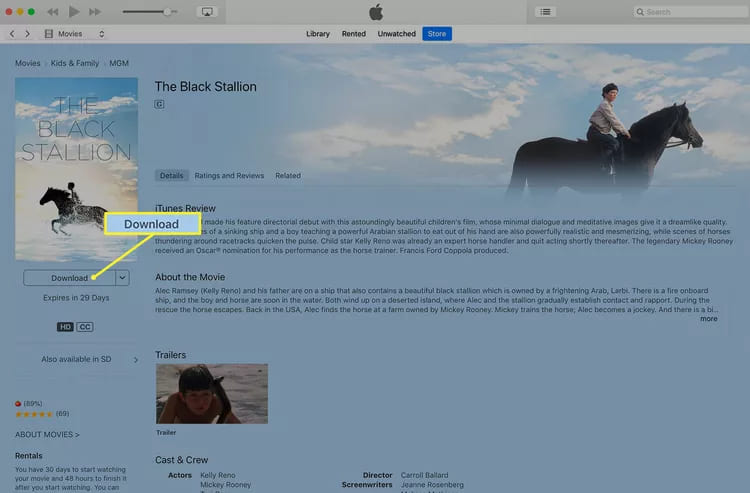This screenshot has width=750, height=493.
Task: Play the Trailer thumbnail
Action: coord(212,394)
